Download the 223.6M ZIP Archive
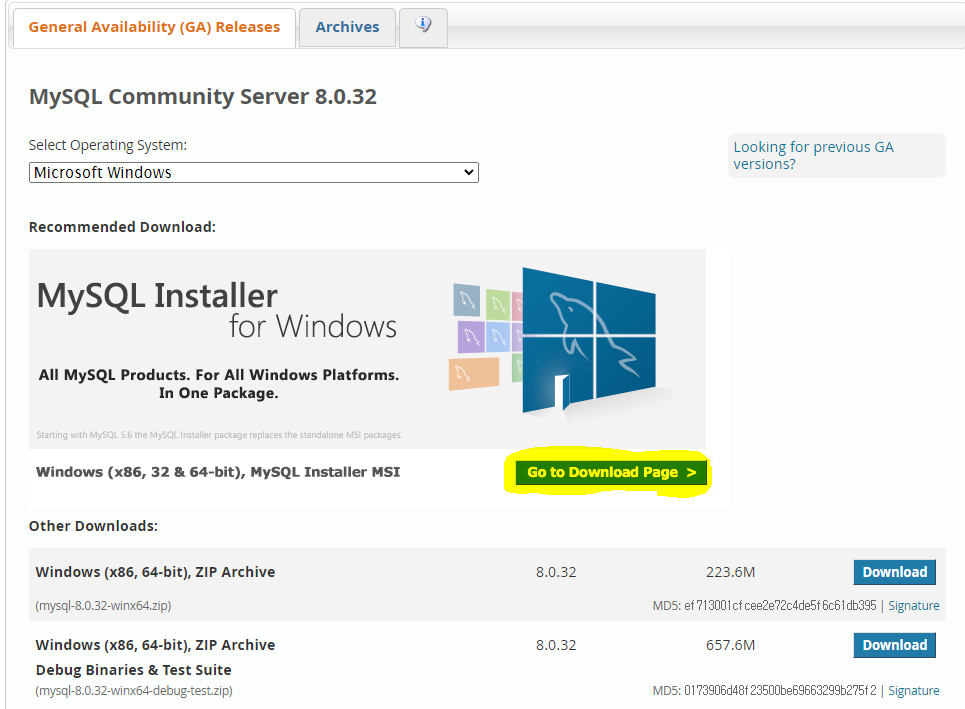965x709 pixels. point(894,572)
